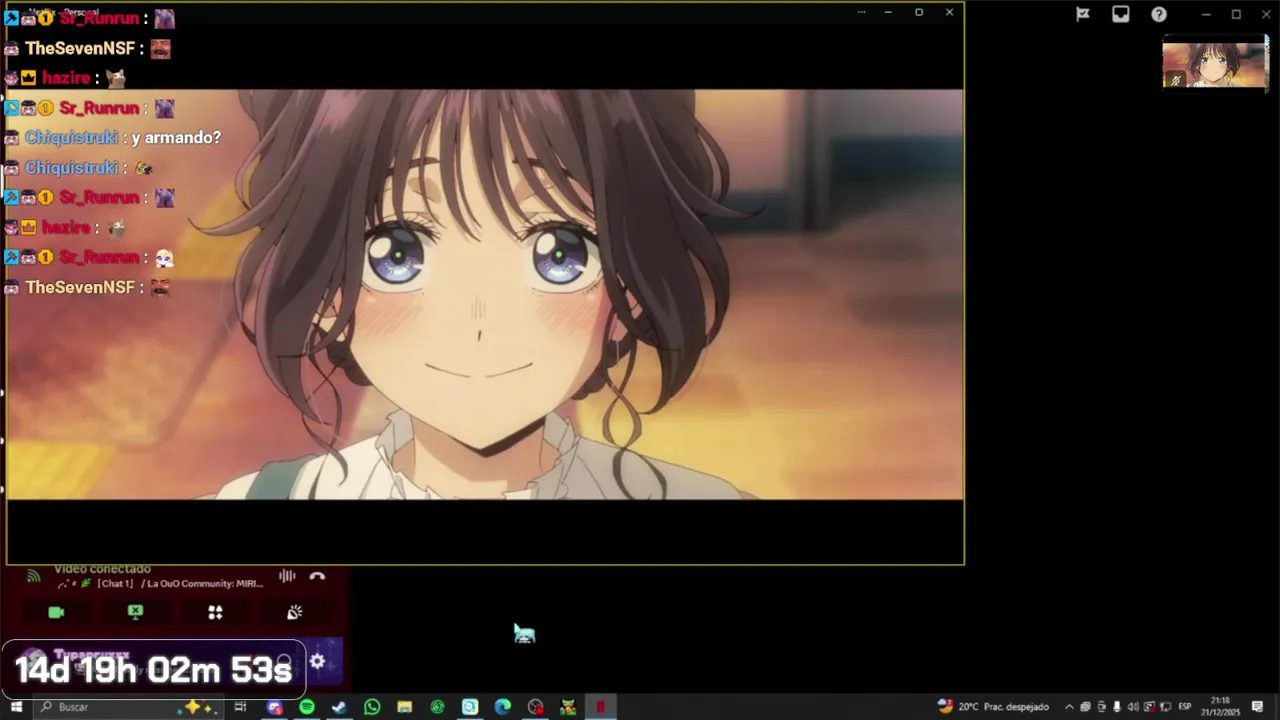
Task: Open the recording app with red dot
Action: [535, 707]
